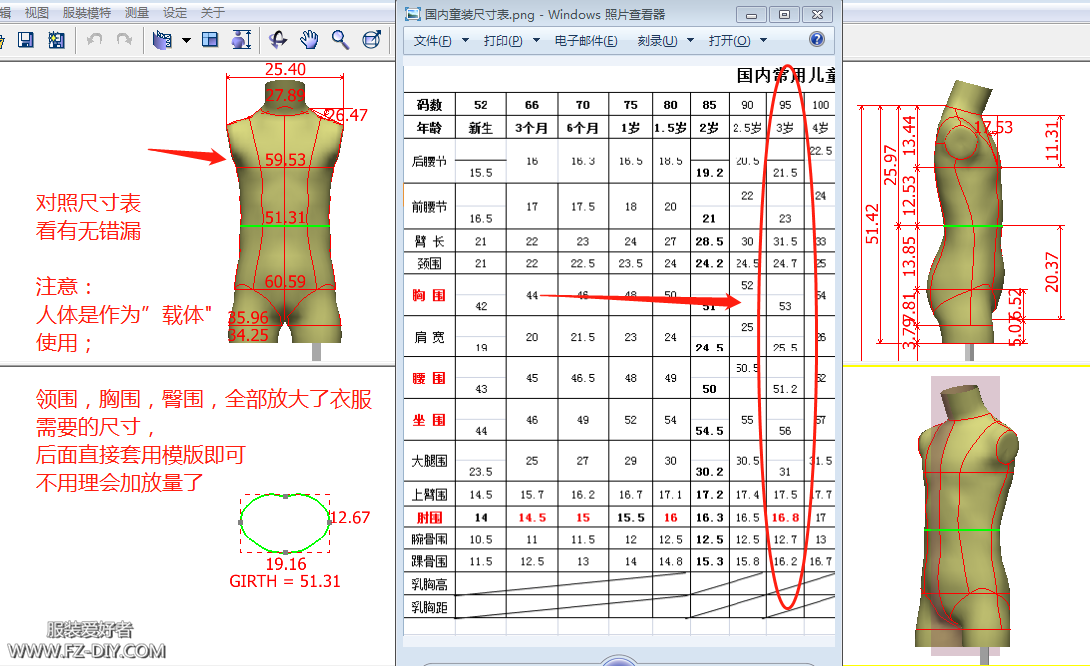This screenshot has width=1090, height=666.
Task: Click the side-view dimension 20.37
Action: [x=1051, y=272]
